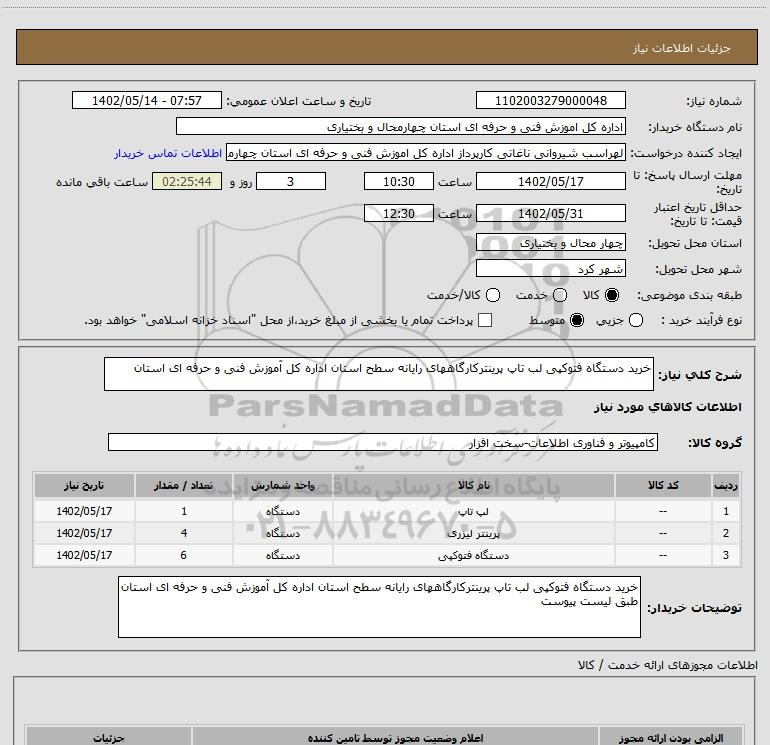Click the تاریخ نیاز column header

(84, 486)
